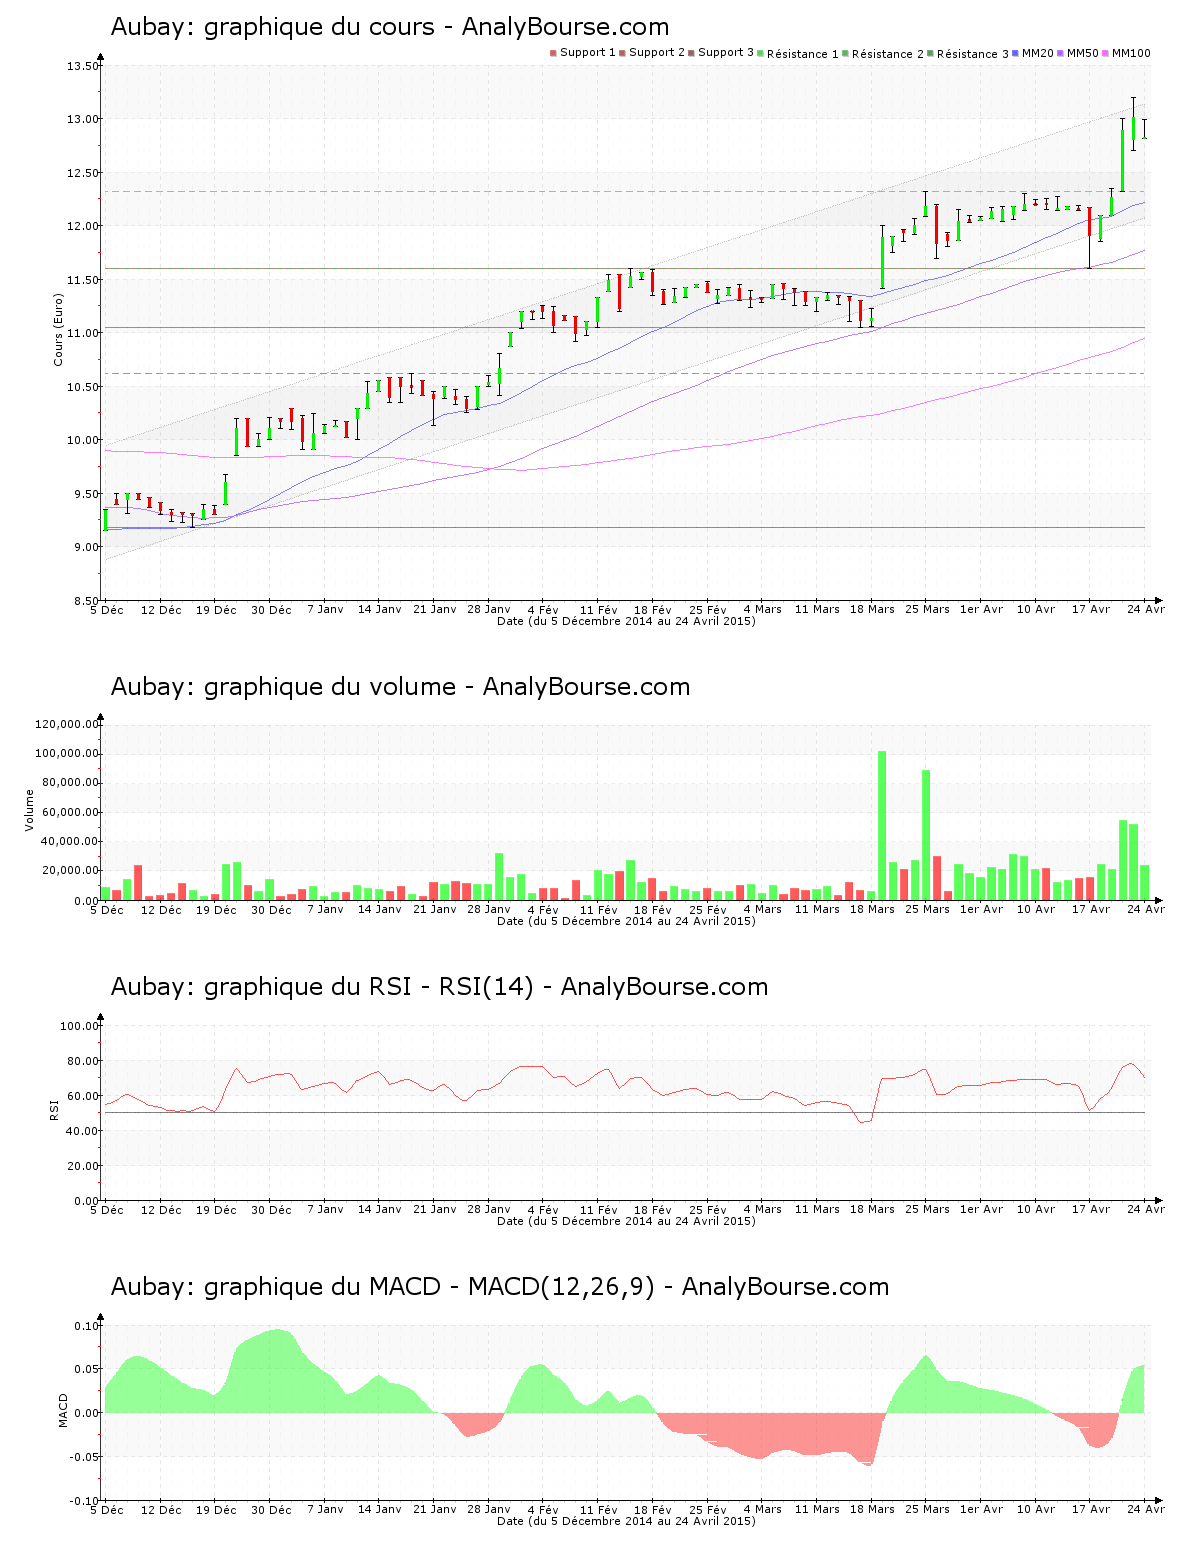The image size is (1200, 1550).
Task: Click the 13.50 tick on price axis
Action: [82, 66]
